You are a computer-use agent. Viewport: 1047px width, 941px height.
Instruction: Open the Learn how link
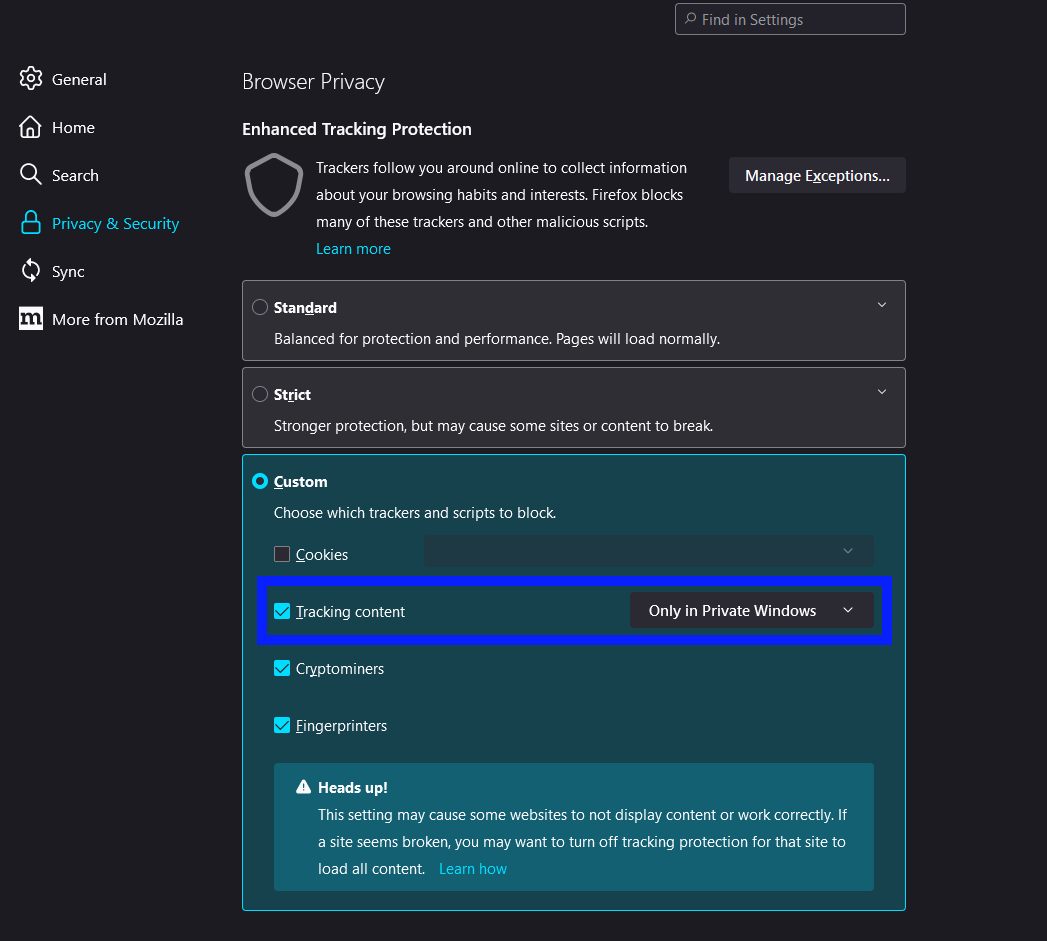pos(473,869)
